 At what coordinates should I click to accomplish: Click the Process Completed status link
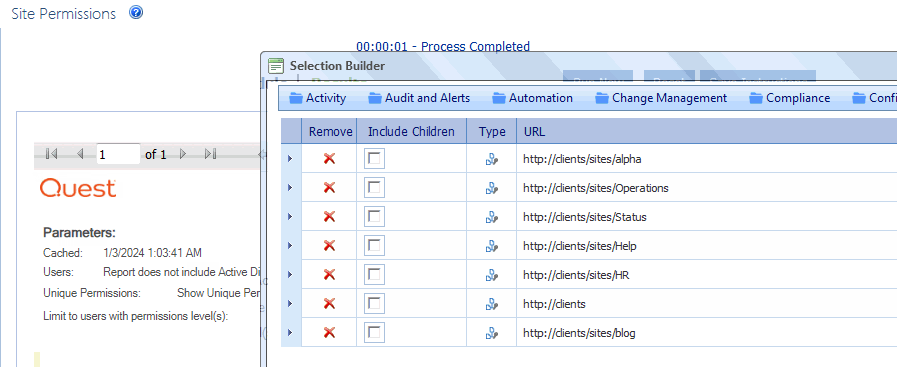tap(443, 46)
